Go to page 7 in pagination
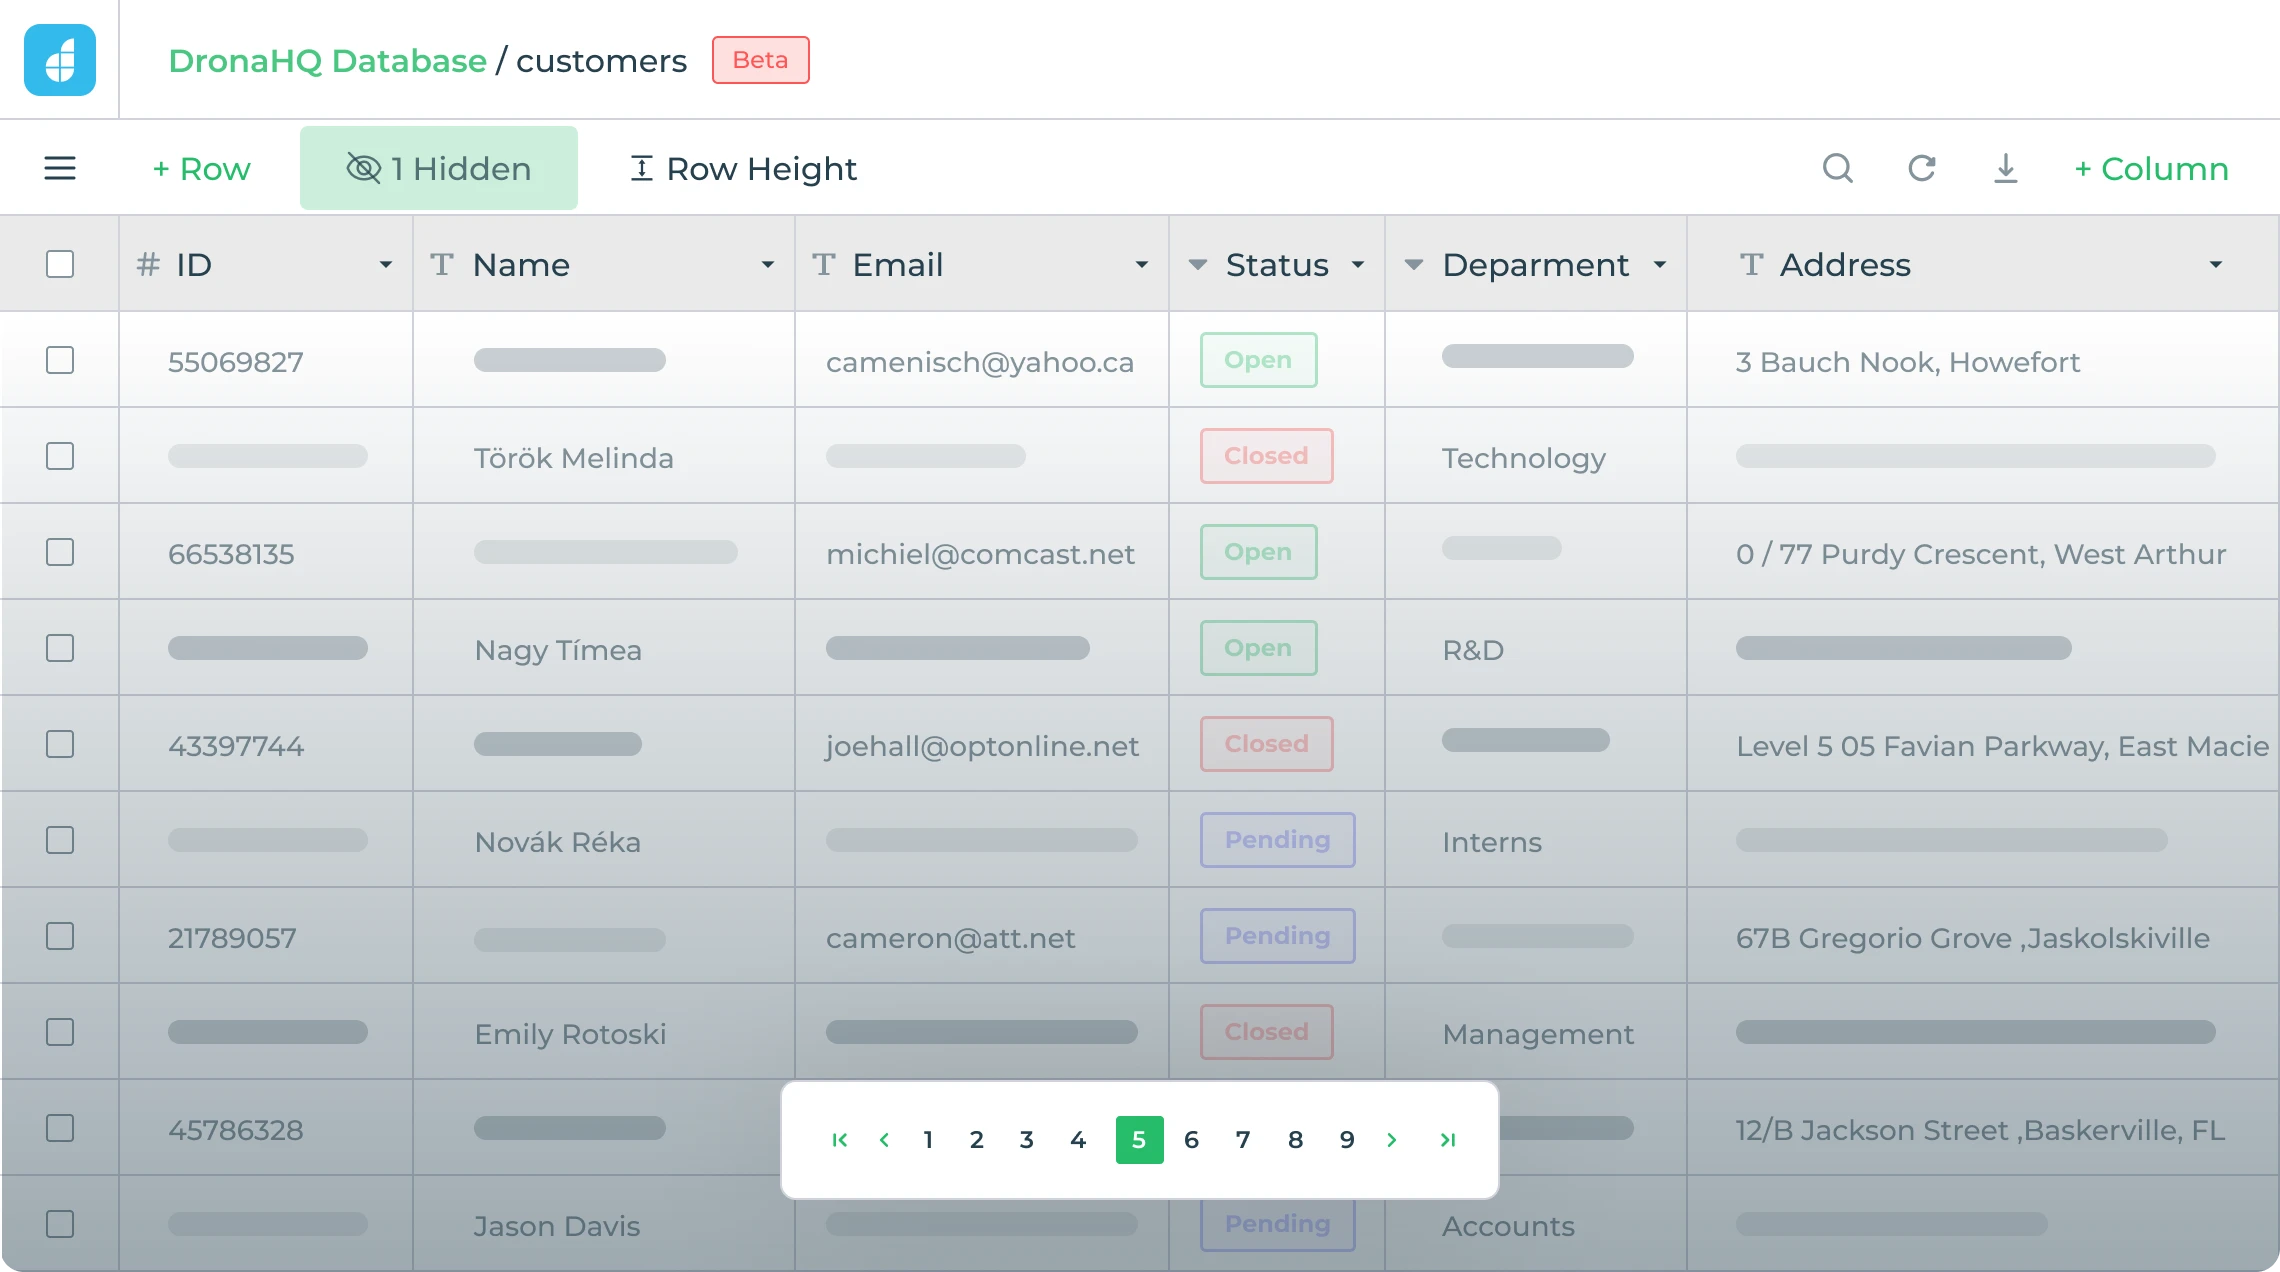 (1243, 1140)
